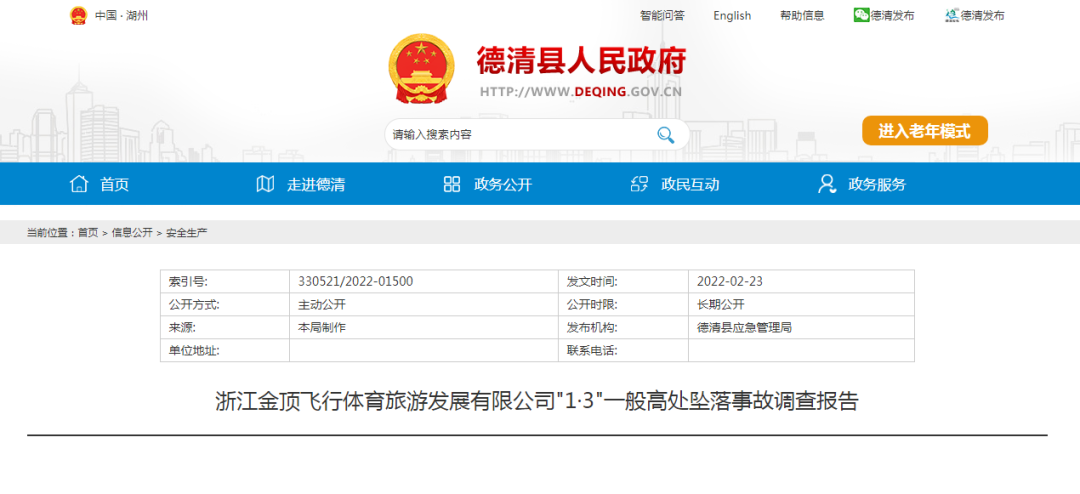This screenshot has height=494, width=1080.
Task: Click the 公开方式: label cell
Action: pos(225,304)
